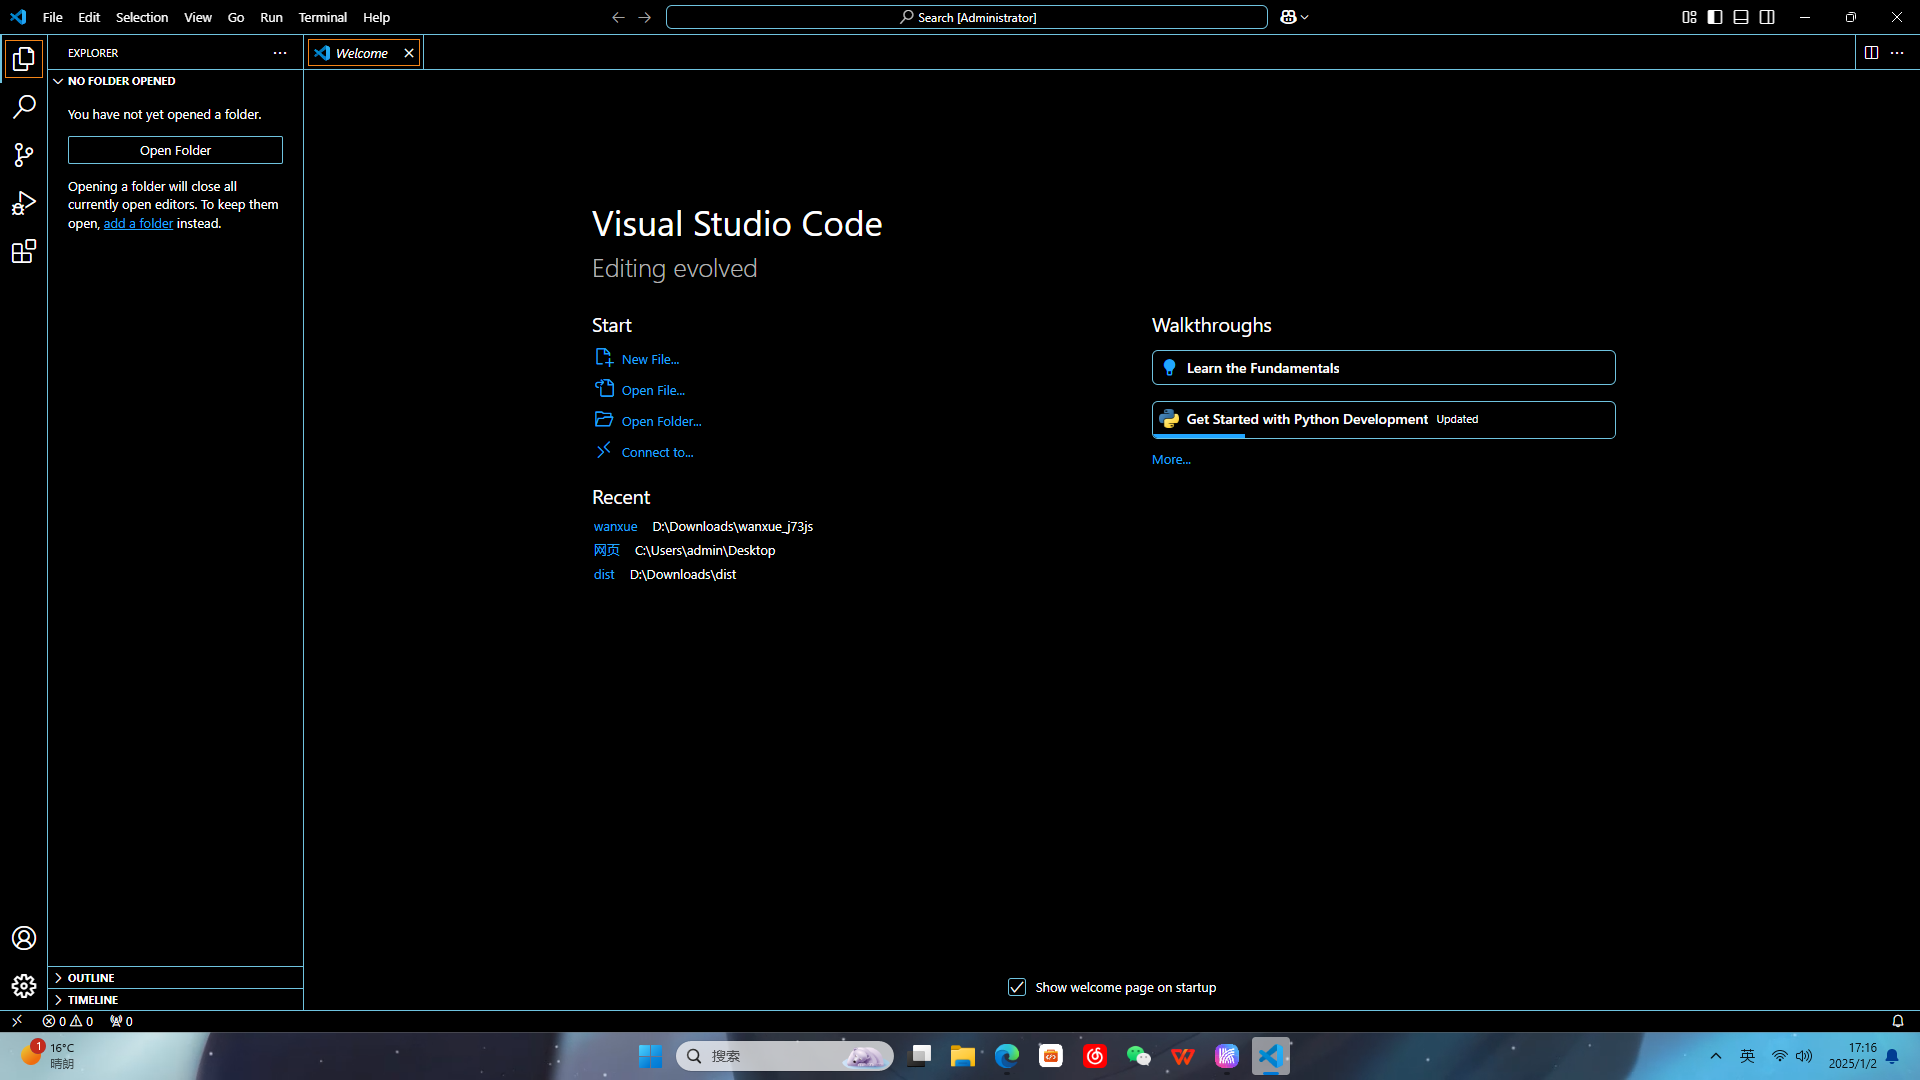Expand the Outline section
This screenshot has width=1920, height=1080.
[91, 978]
